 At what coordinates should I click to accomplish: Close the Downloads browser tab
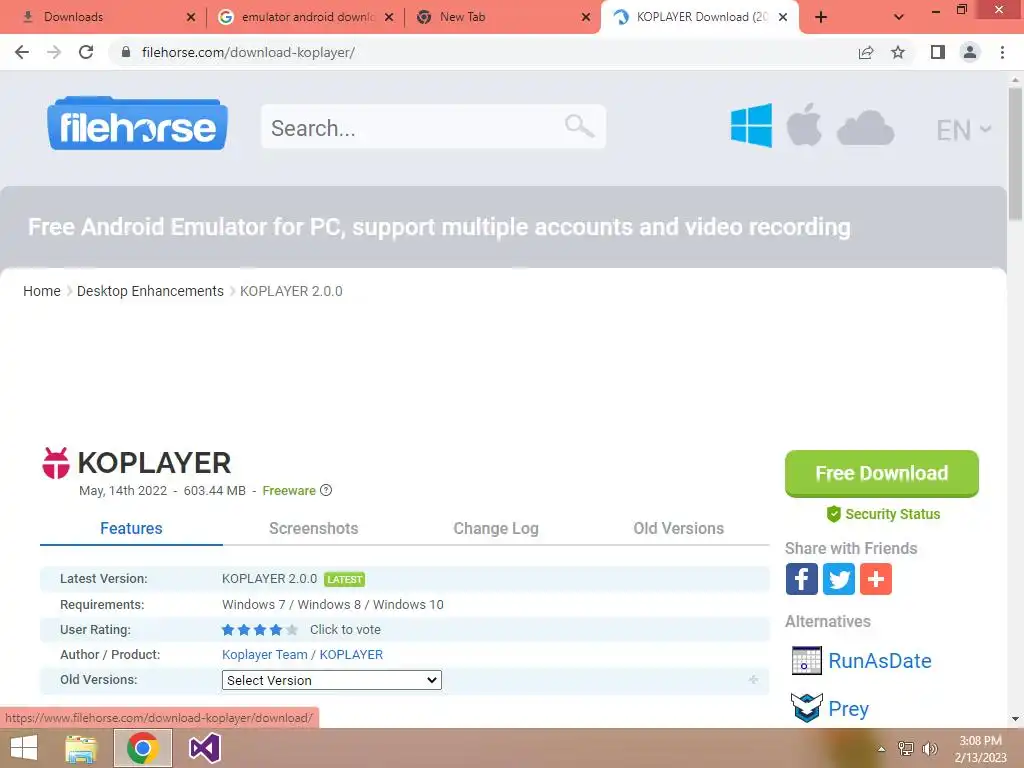point(191,17)
